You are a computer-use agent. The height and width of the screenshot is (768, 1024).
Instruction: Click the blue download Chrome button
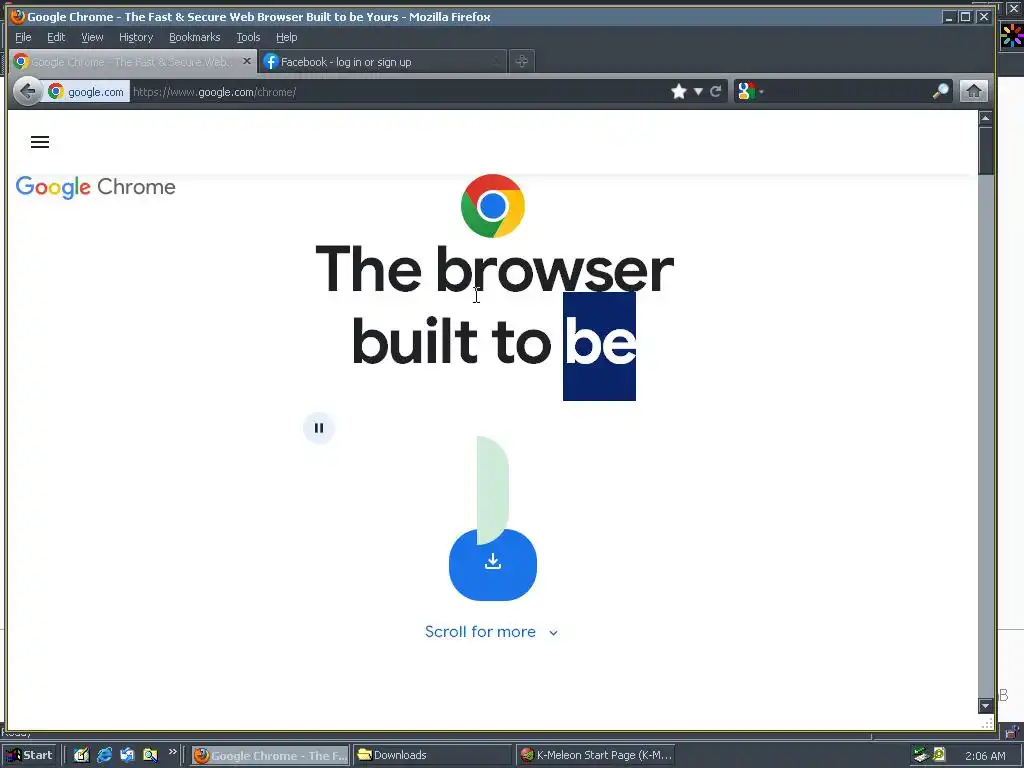493,564
